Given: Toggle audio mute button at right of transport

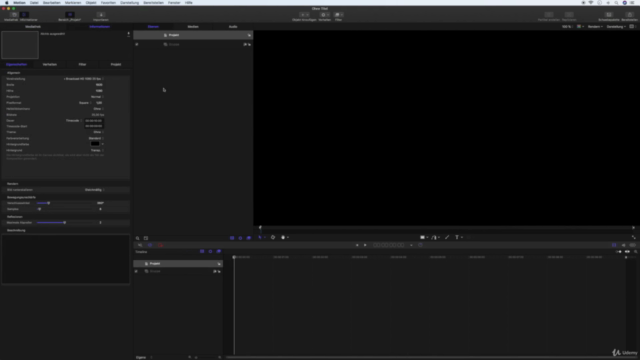Looking at the screenshot, I should coord(624,245).
